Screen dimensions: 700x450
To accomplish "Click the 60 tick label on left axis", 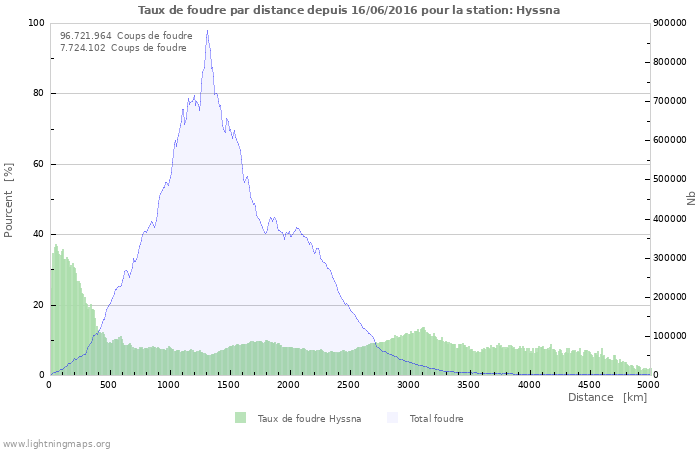I will click(x=39, y=164).
